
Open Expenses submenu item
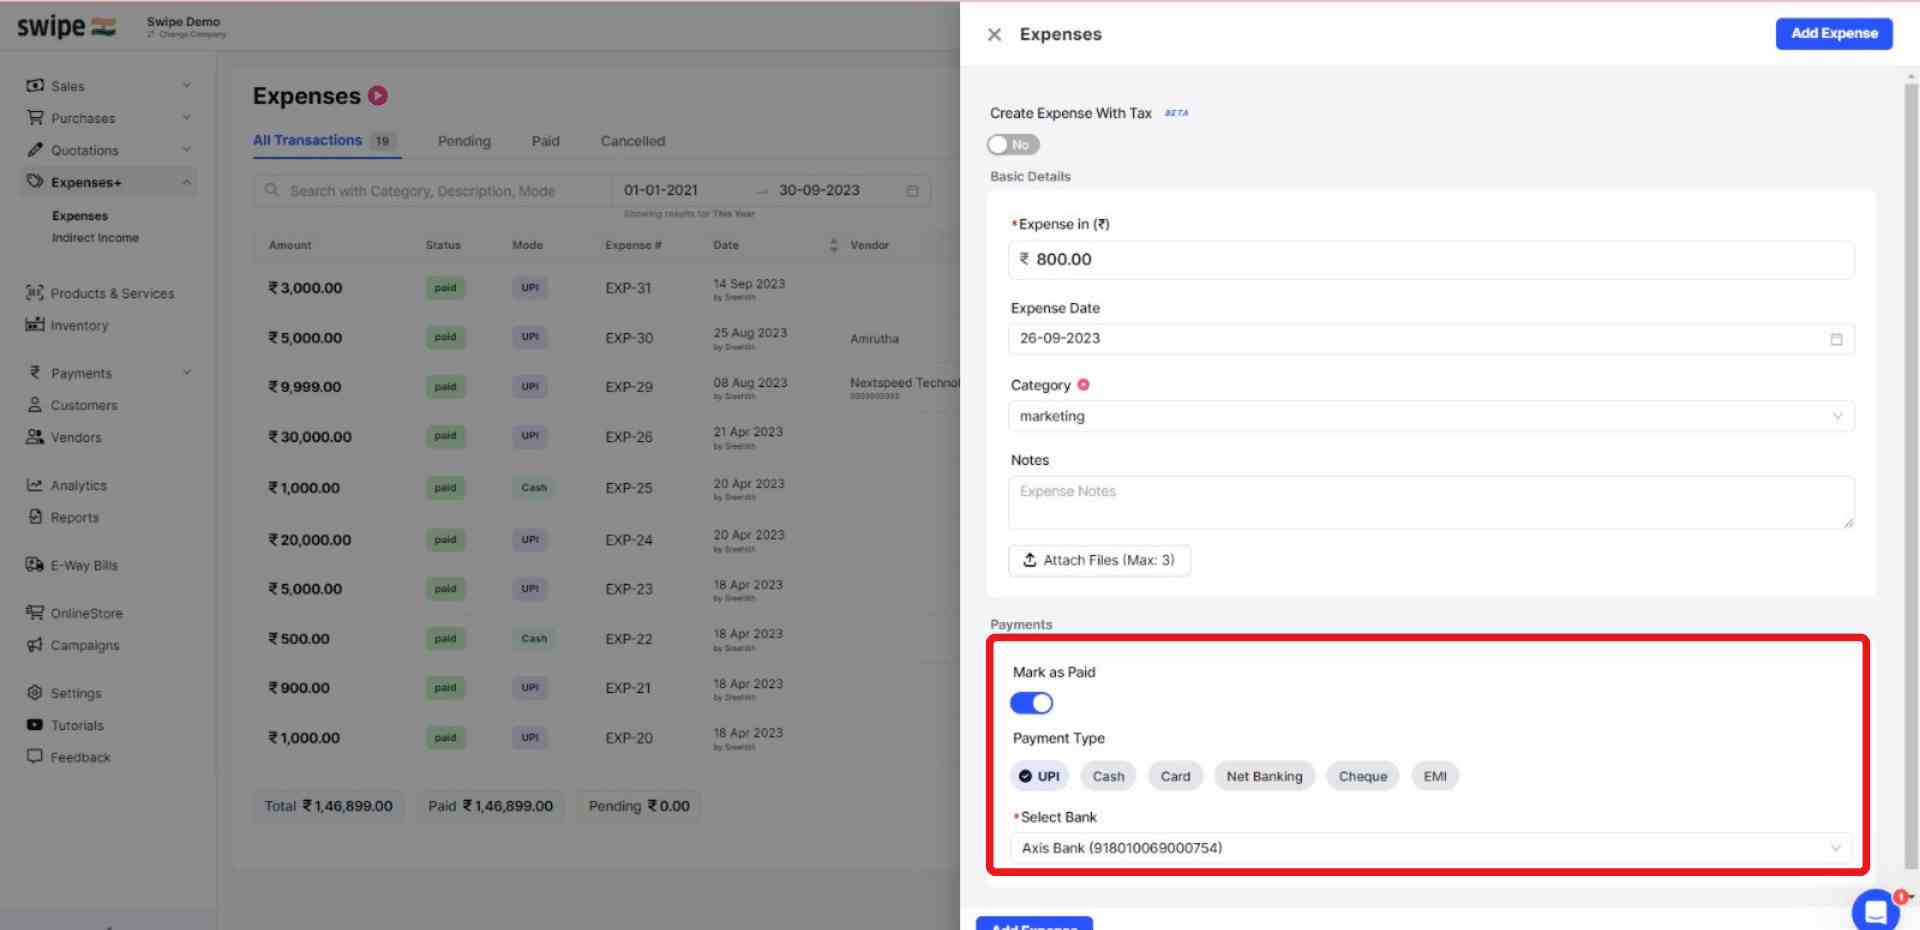pos(80,216)
